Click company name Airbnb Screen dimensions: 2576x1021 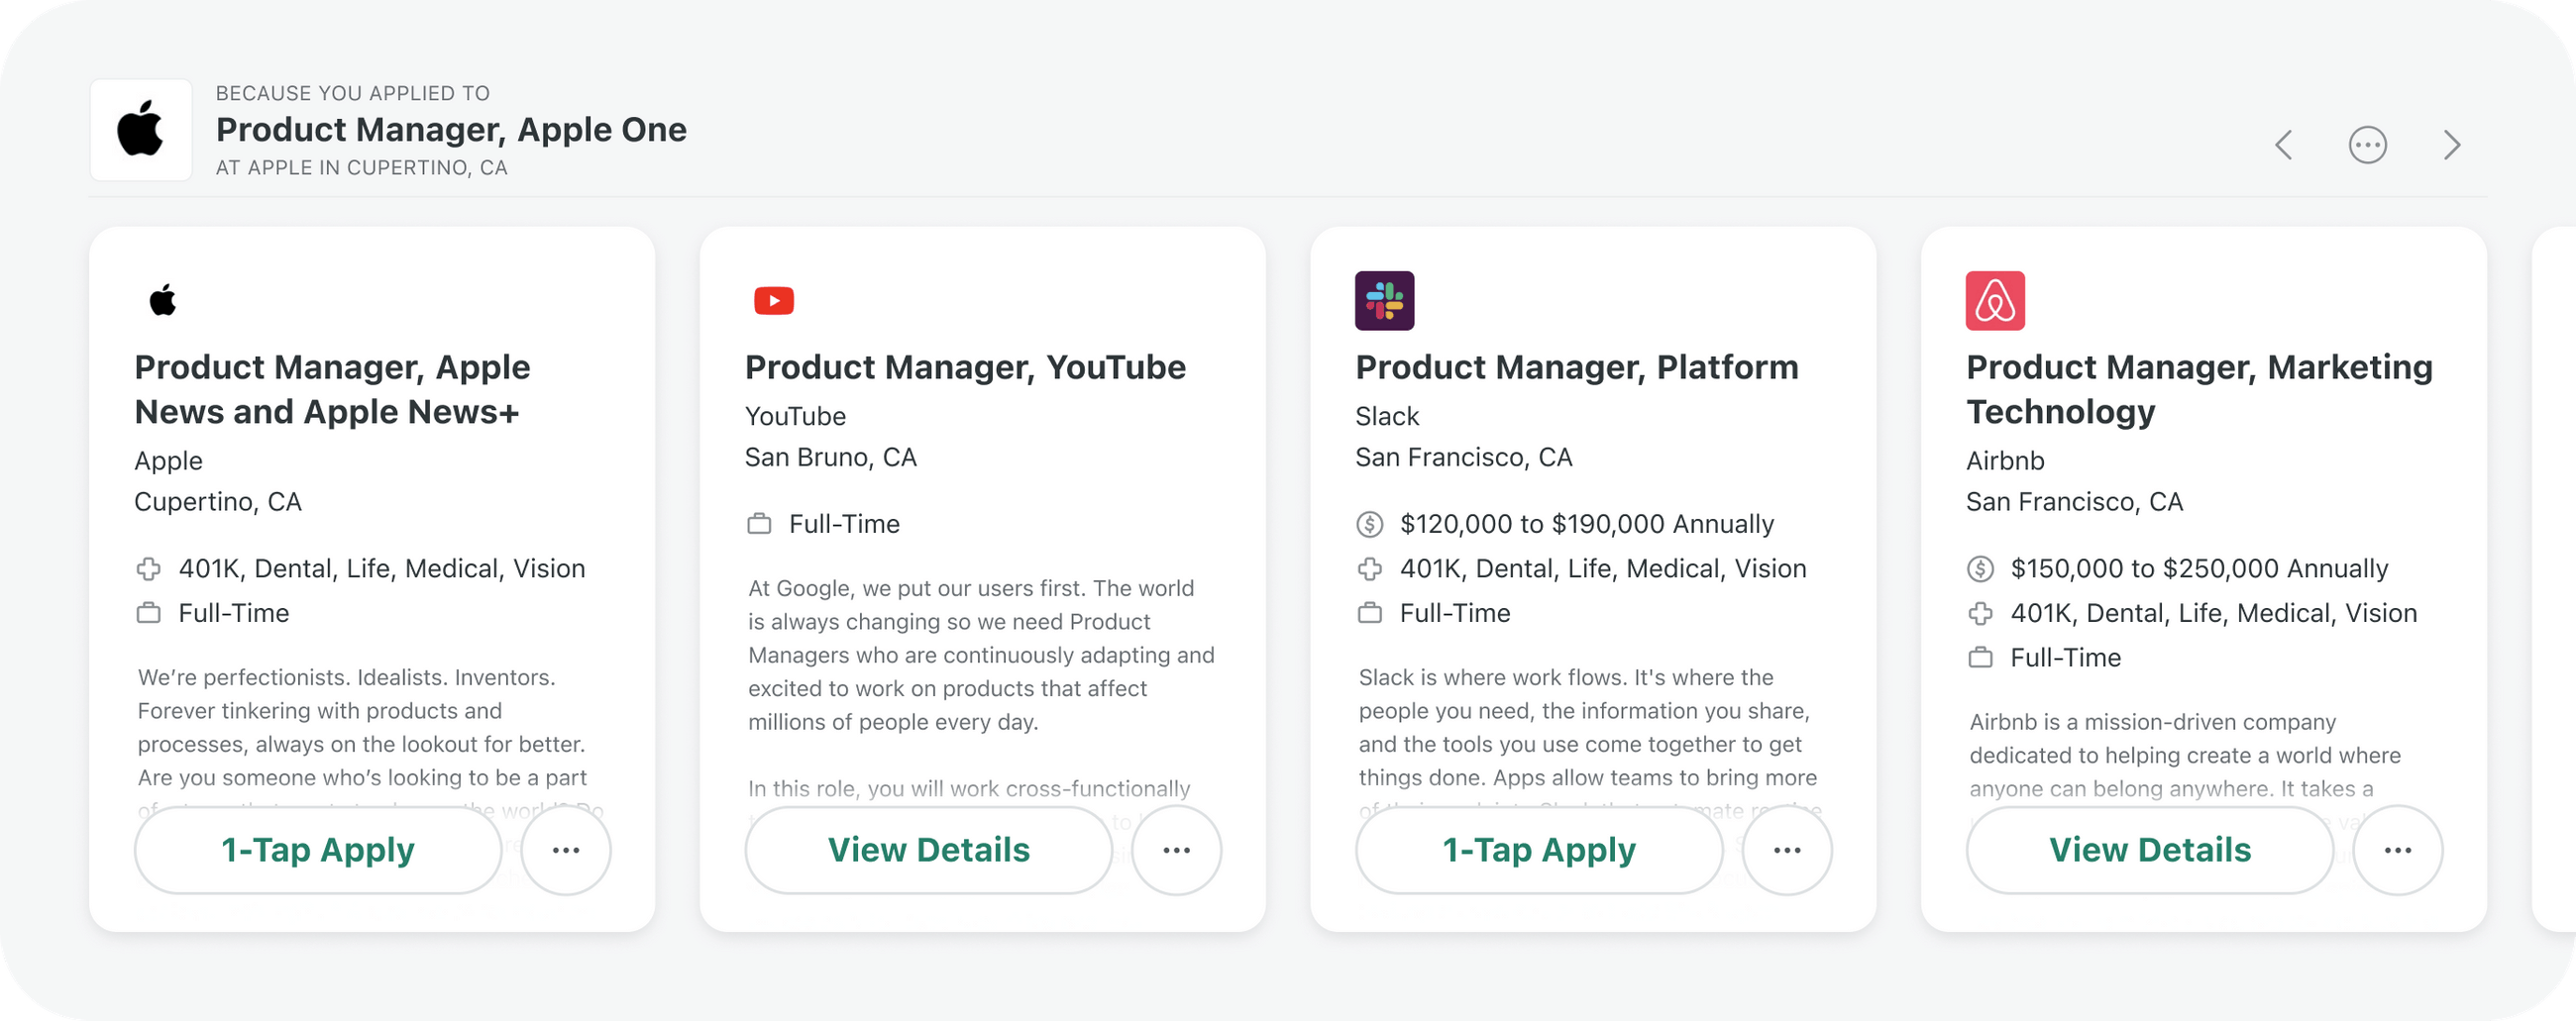click(2005, 461)
